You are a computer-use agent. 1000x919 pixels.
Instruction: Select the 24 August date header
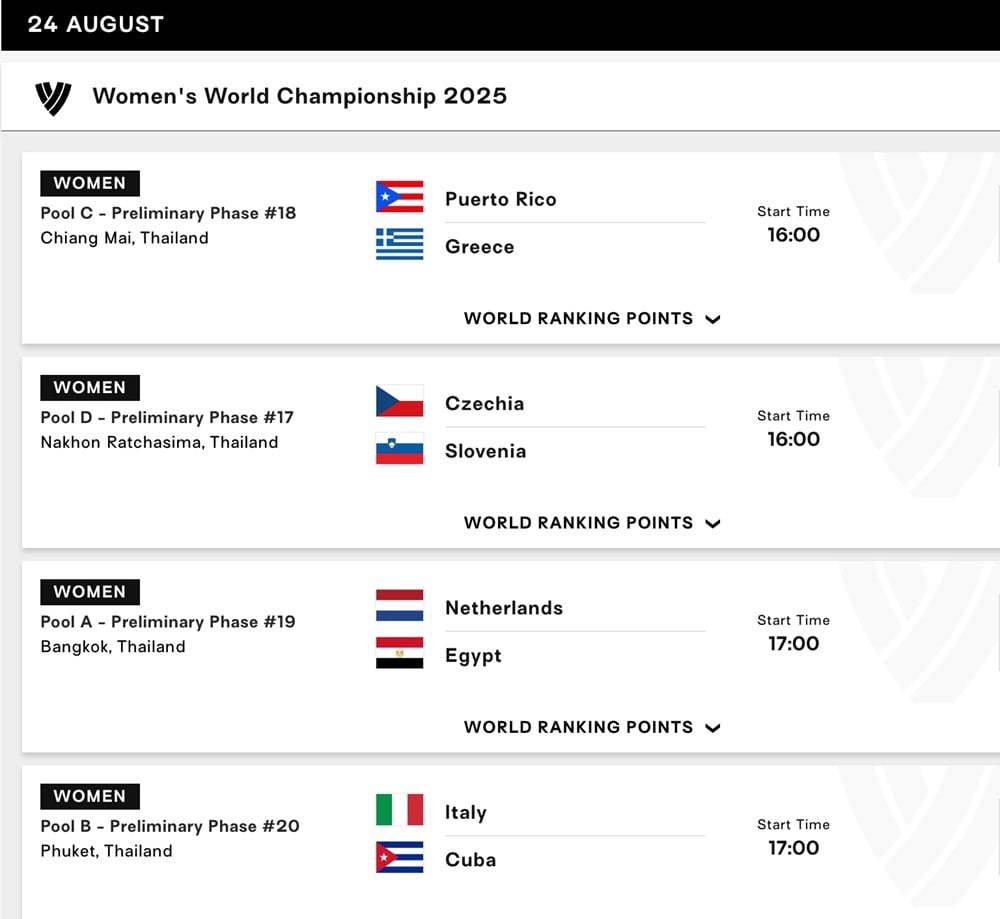click(96, 24)
